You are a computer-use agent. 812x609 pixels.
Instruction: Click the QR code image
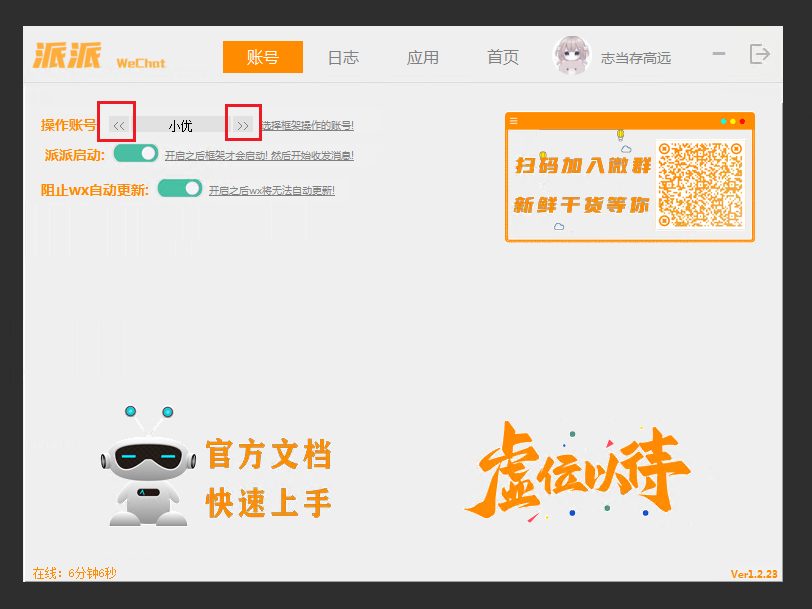[x=700, y=185]
